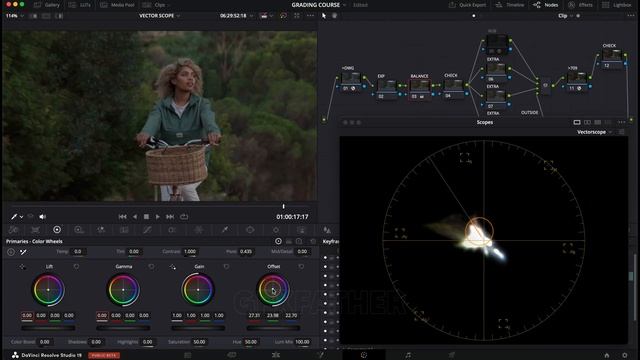
Task: Click the Gamma color wheel
Action: click(x=123, y=290)
